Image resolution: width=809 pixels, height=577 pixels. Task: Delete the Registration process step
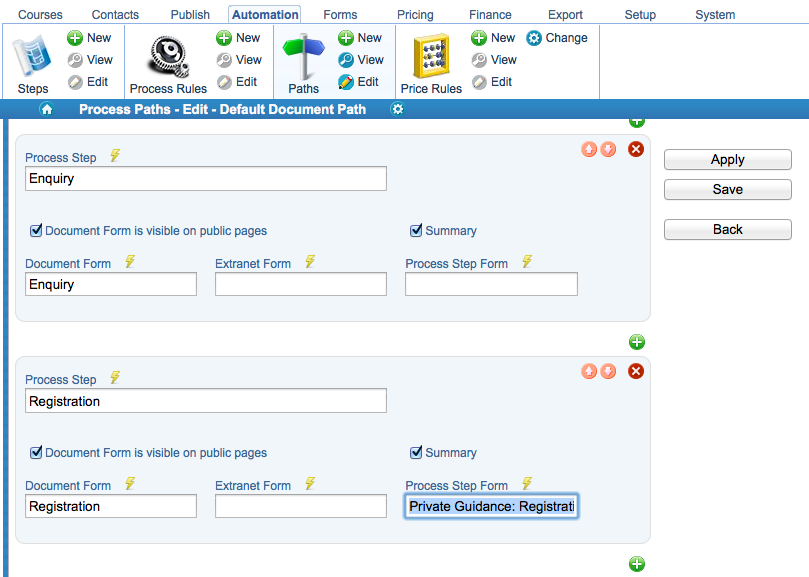(x=636, y=371)
